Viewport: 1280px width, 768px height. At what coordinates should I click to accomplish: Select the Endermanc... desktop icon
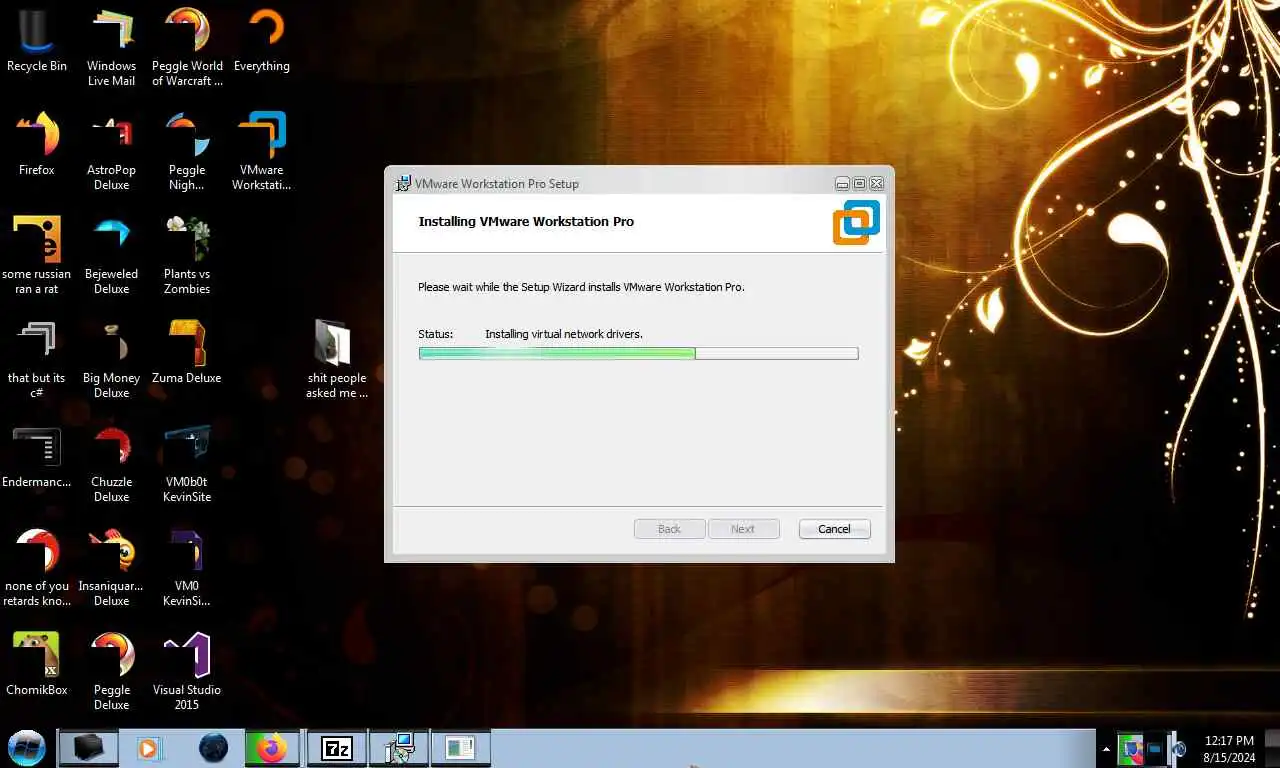coord(36,456)
